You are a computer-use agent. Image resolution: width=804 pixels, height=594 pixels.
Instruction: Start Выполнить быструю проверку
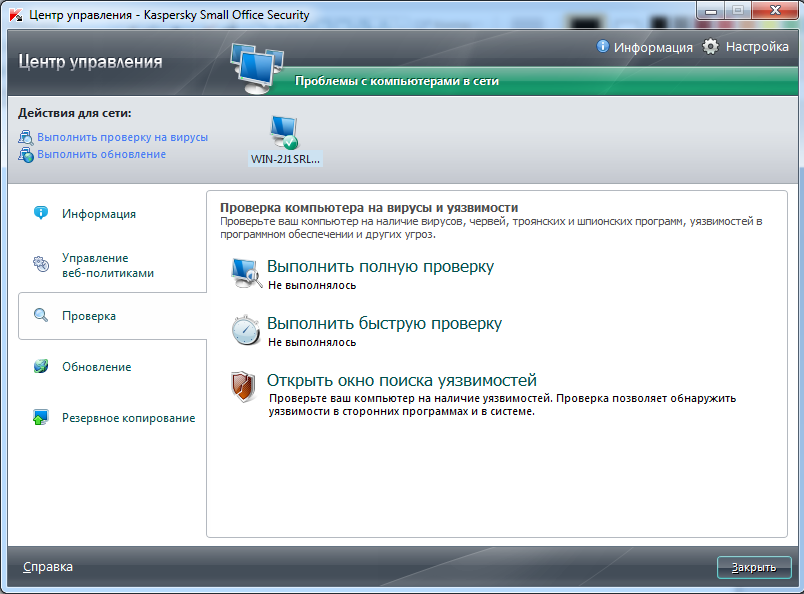click(x=385, y=323)
